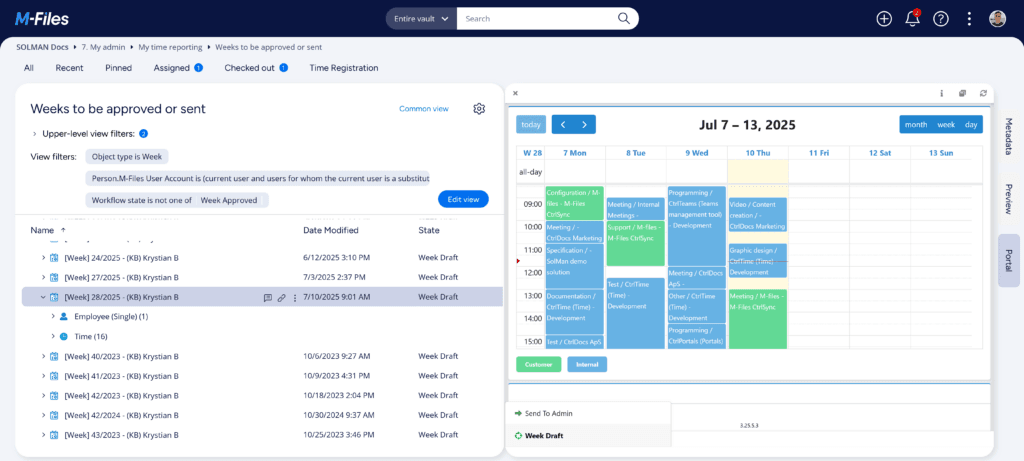The image size is (1024, 461).
Task: Expand Upper-level view filters
Action: click(34, 134)
